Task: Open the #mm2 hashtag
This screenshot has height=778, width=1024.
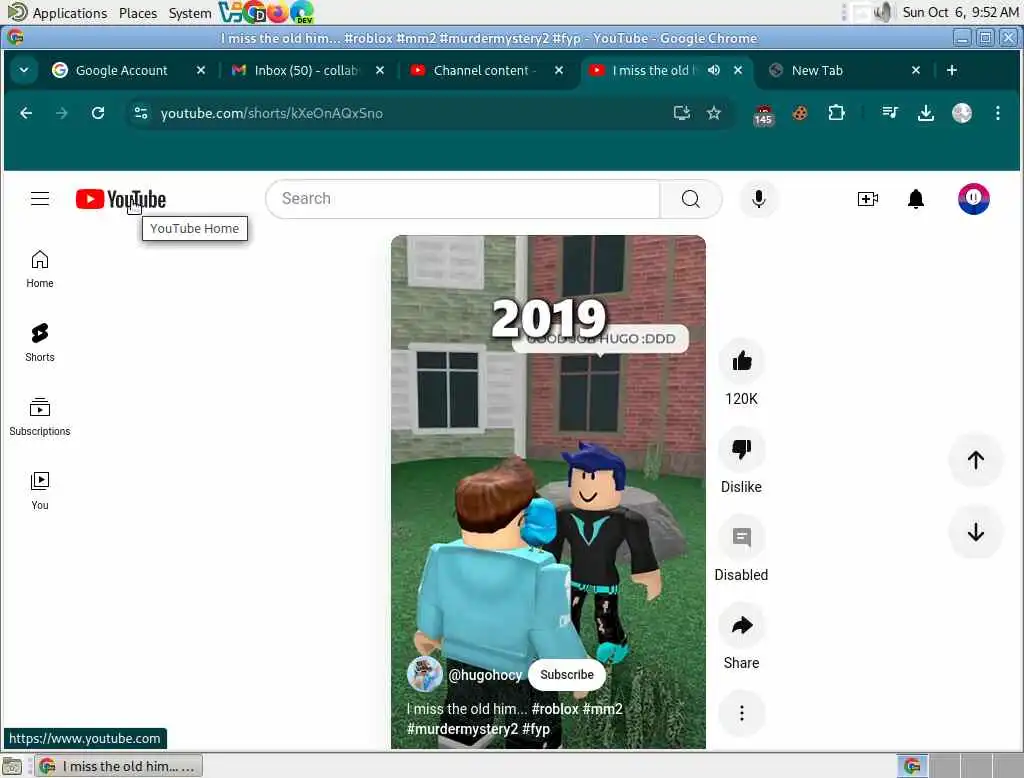Action: coord(602,709)
